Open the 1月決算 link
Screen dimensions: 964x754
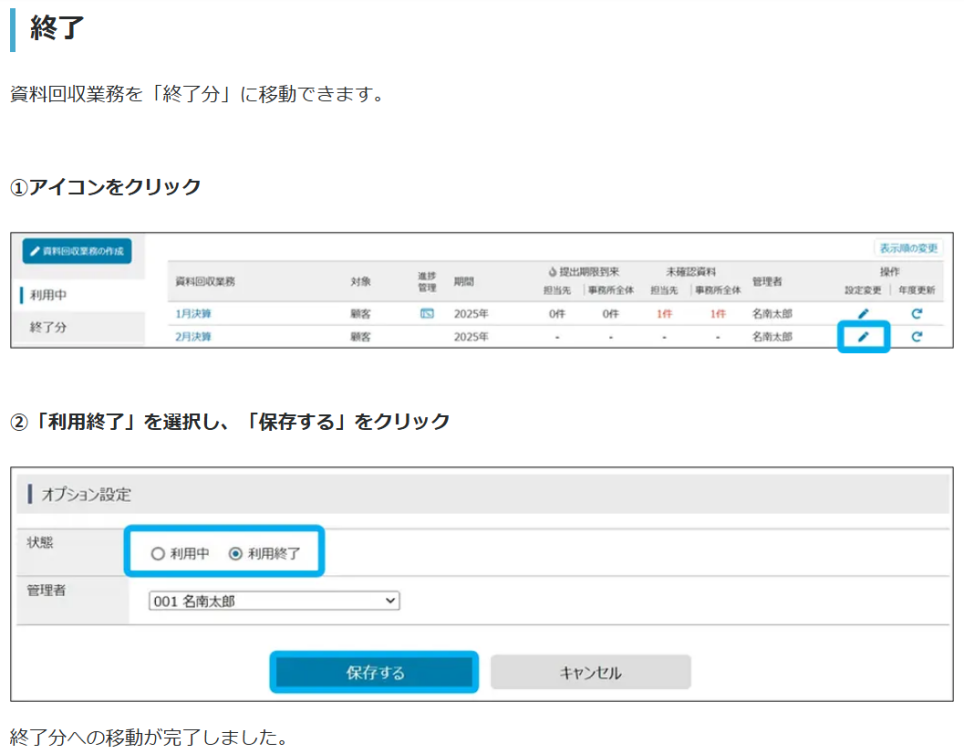[193, 313]
